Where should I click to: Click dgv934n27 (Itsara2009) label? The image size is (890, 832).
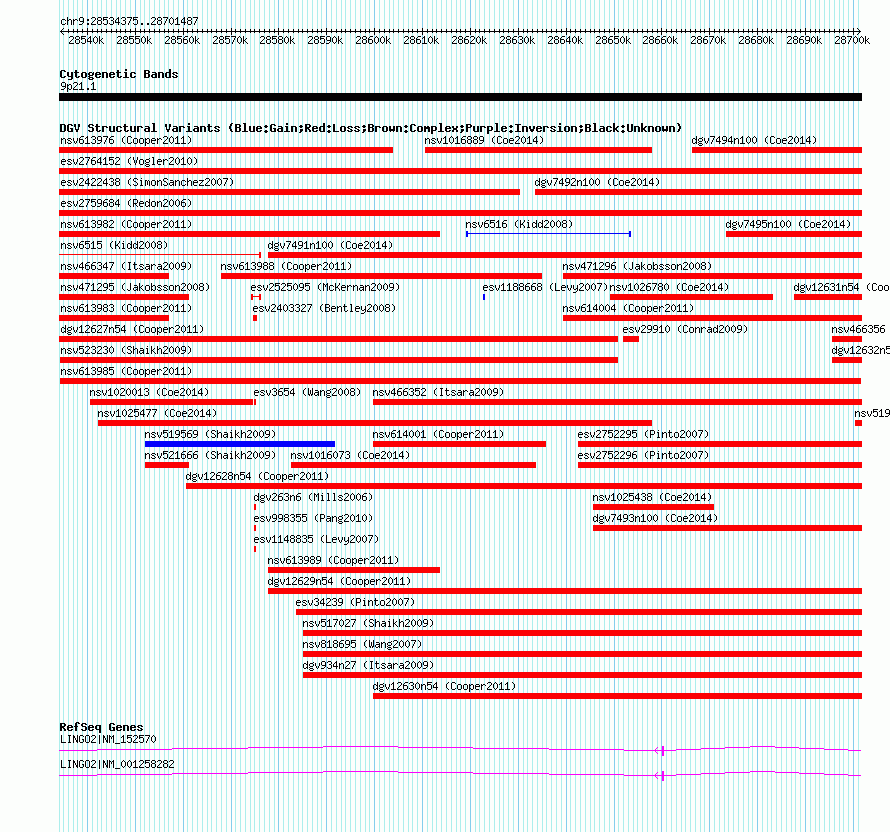tap(368, 665)
